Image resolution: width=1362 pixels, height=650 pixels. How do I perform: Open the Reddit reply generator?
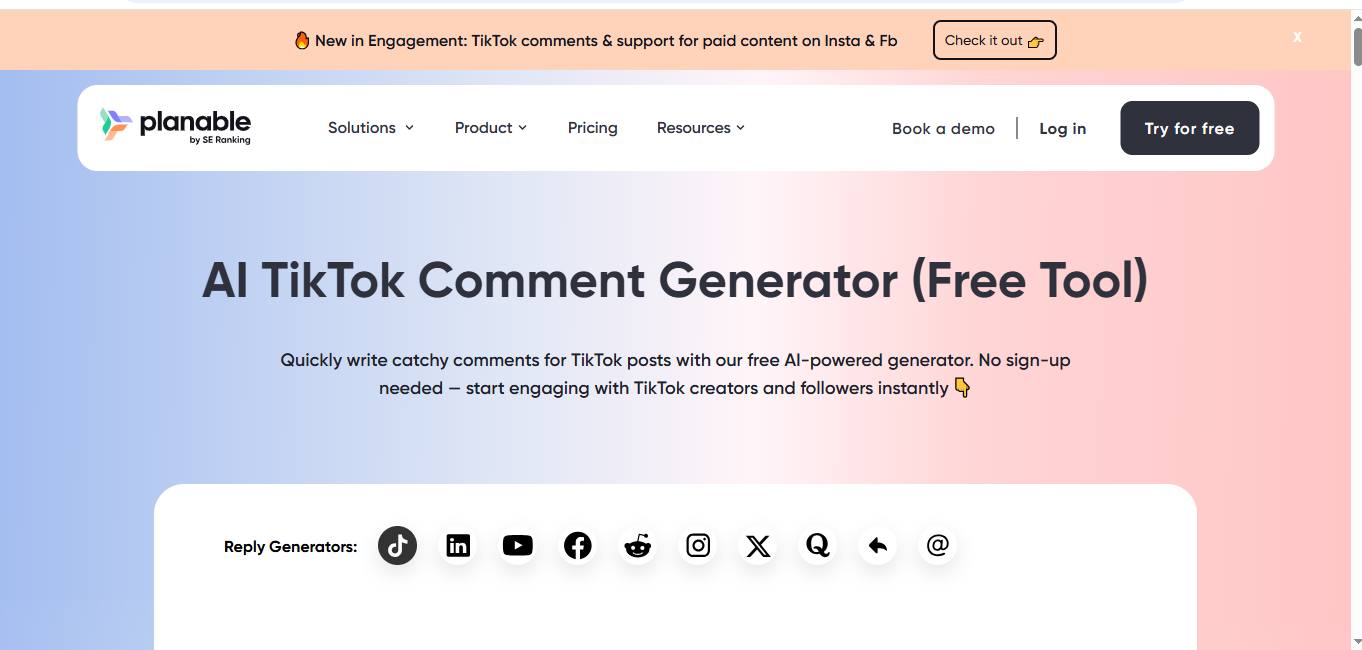[638, 546]
